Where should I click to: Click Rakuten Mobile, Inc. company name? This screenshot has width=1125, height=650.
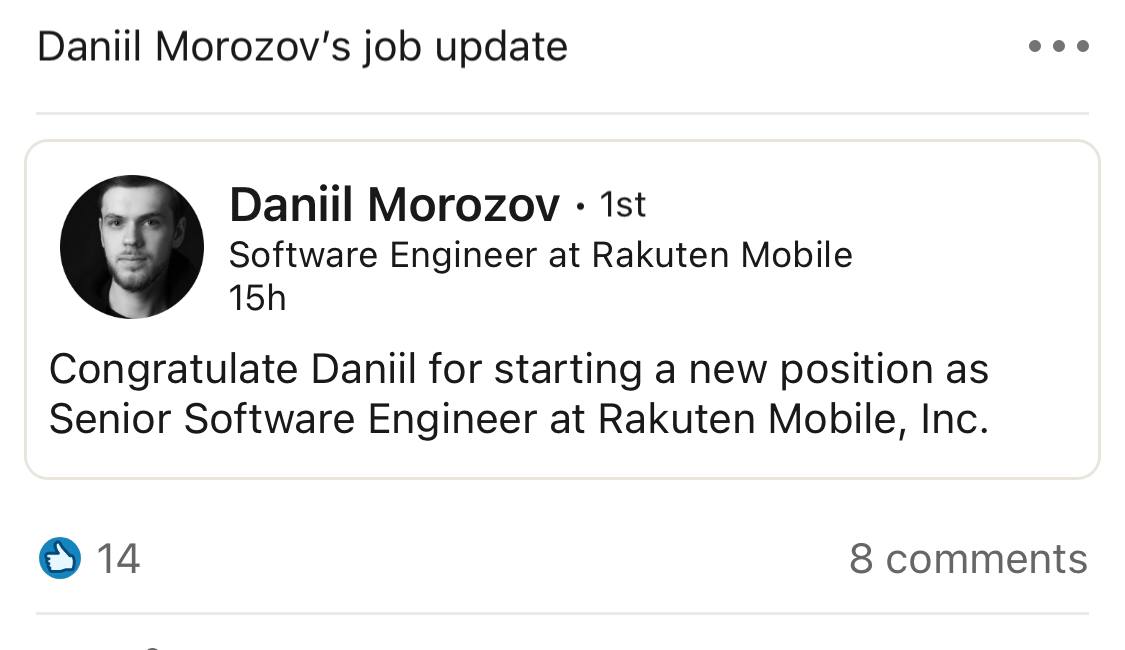(793, 420)
